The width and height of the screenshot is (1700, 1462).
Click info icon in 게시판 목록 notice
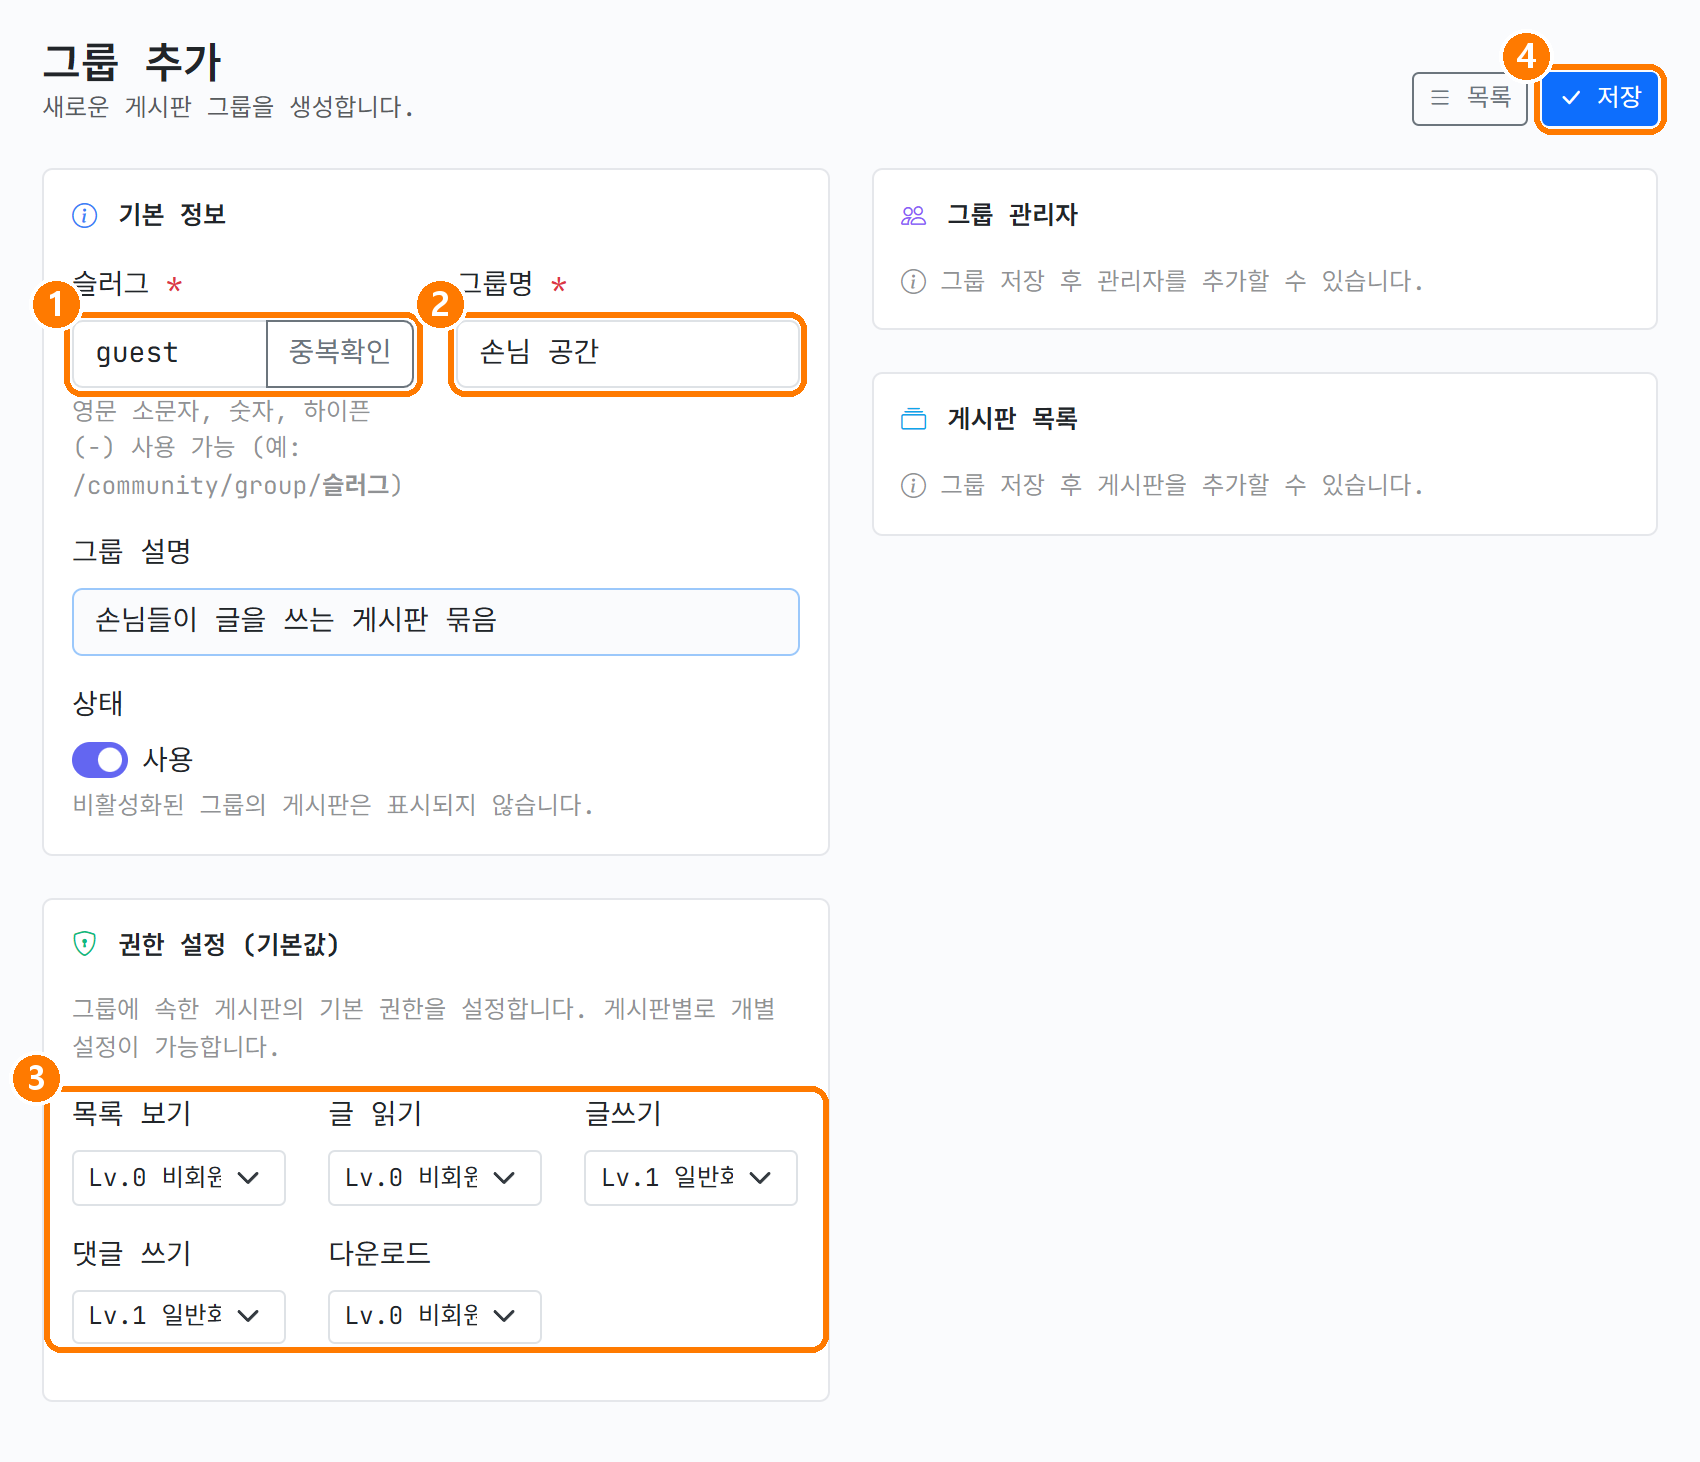[913, 486]
